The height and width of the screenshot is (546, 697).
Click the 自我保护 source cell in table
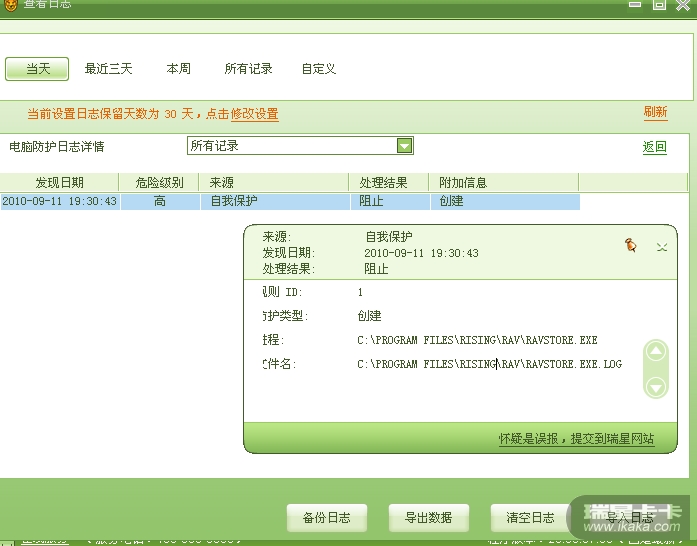point(275,201)
